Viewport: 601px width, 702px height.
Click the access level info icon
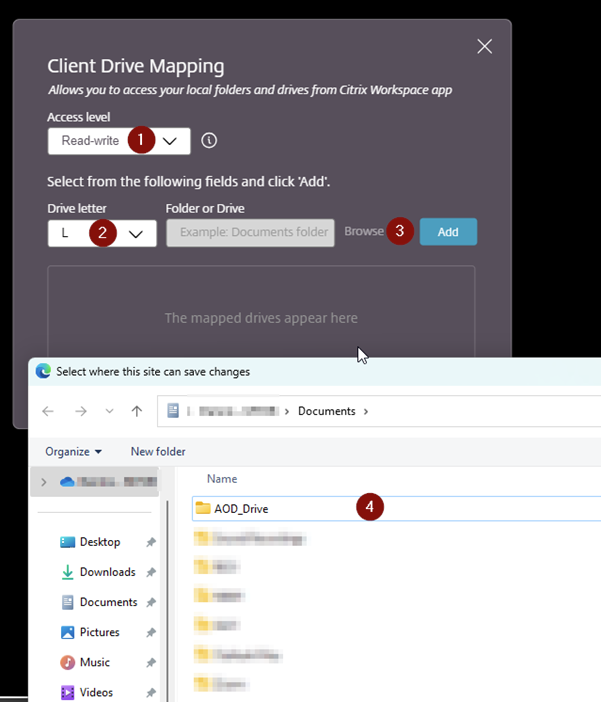click(209, 141)
